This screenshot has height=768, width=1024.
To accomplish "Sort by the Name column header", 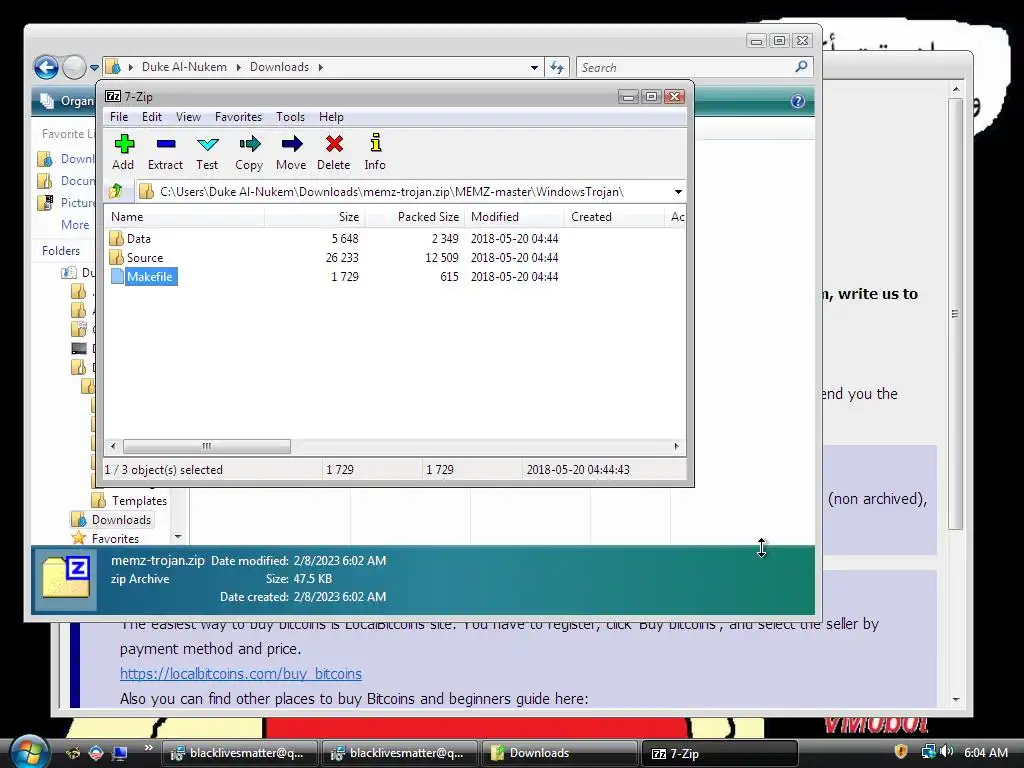I will click(185, 217).
